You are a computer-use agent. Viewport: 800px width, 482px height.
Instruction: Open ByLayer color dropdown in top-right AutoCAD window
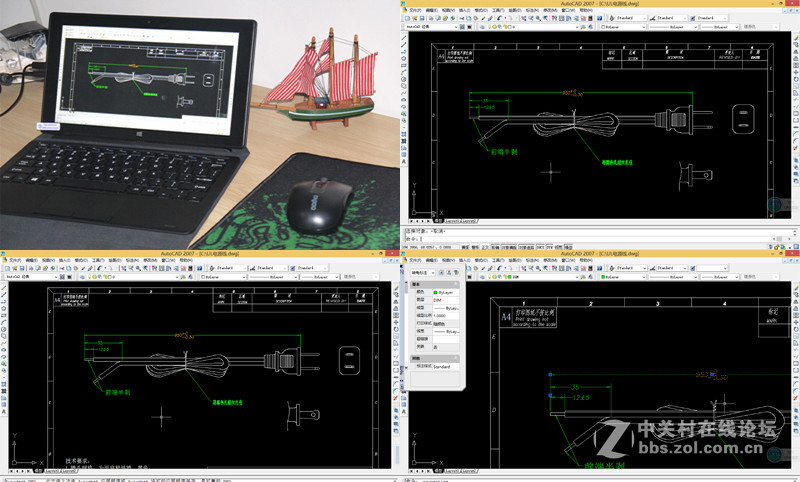coord(623,27)
